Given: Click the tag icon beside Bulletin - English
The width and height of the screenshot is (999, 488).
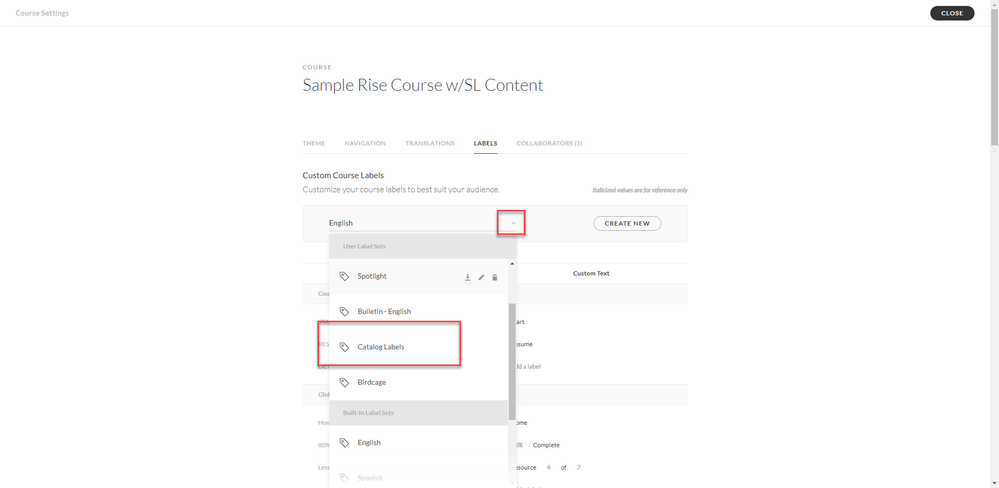Looking at the screenshot, I should 344,312.
